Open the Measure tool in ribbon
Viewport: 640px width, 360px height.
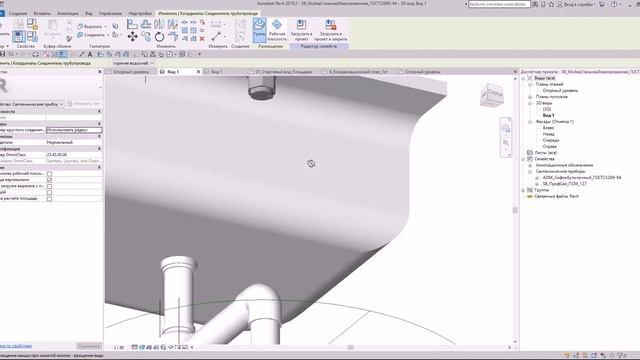click(x=217, y=37)
